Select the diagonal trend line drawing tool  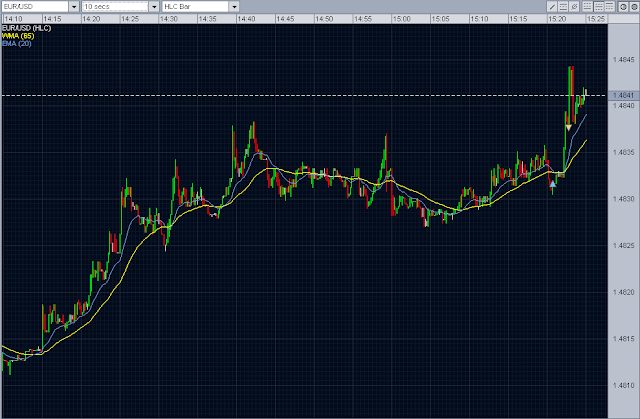pyautogui.click(x=552, y=7)
